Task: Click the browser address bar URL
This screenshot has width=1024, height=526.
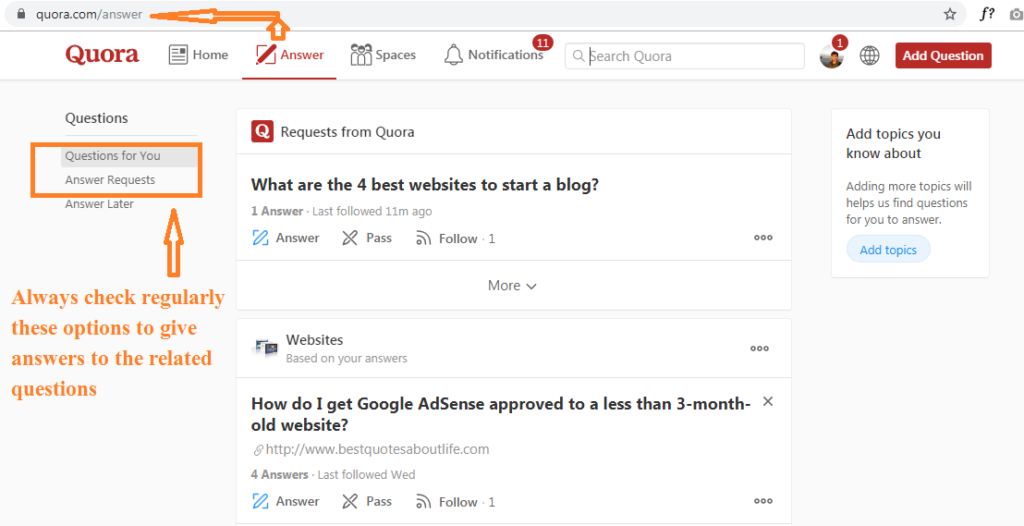Action: [x=89, y=14]
